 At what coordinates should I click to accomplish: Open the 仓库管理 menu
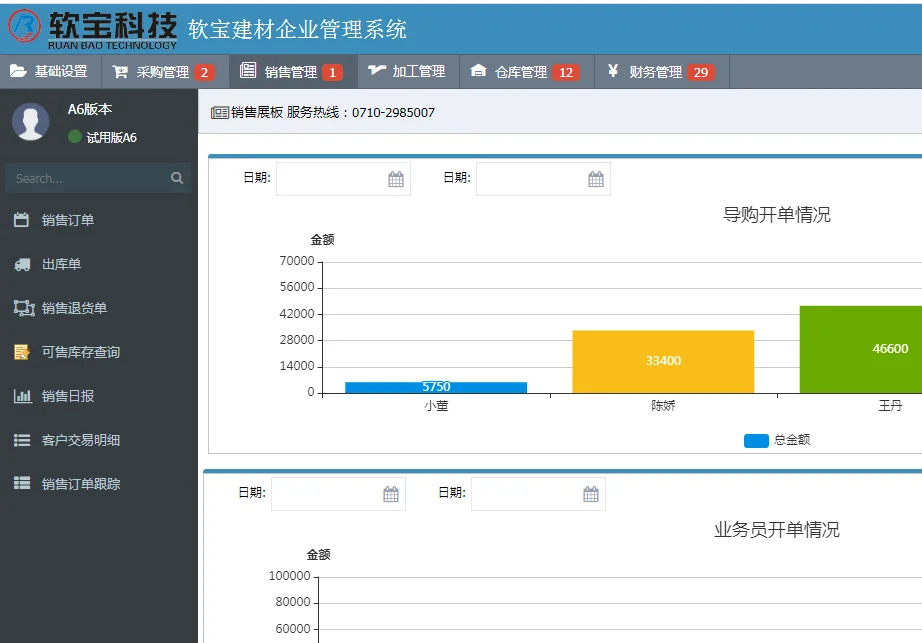tap(526, 72)
